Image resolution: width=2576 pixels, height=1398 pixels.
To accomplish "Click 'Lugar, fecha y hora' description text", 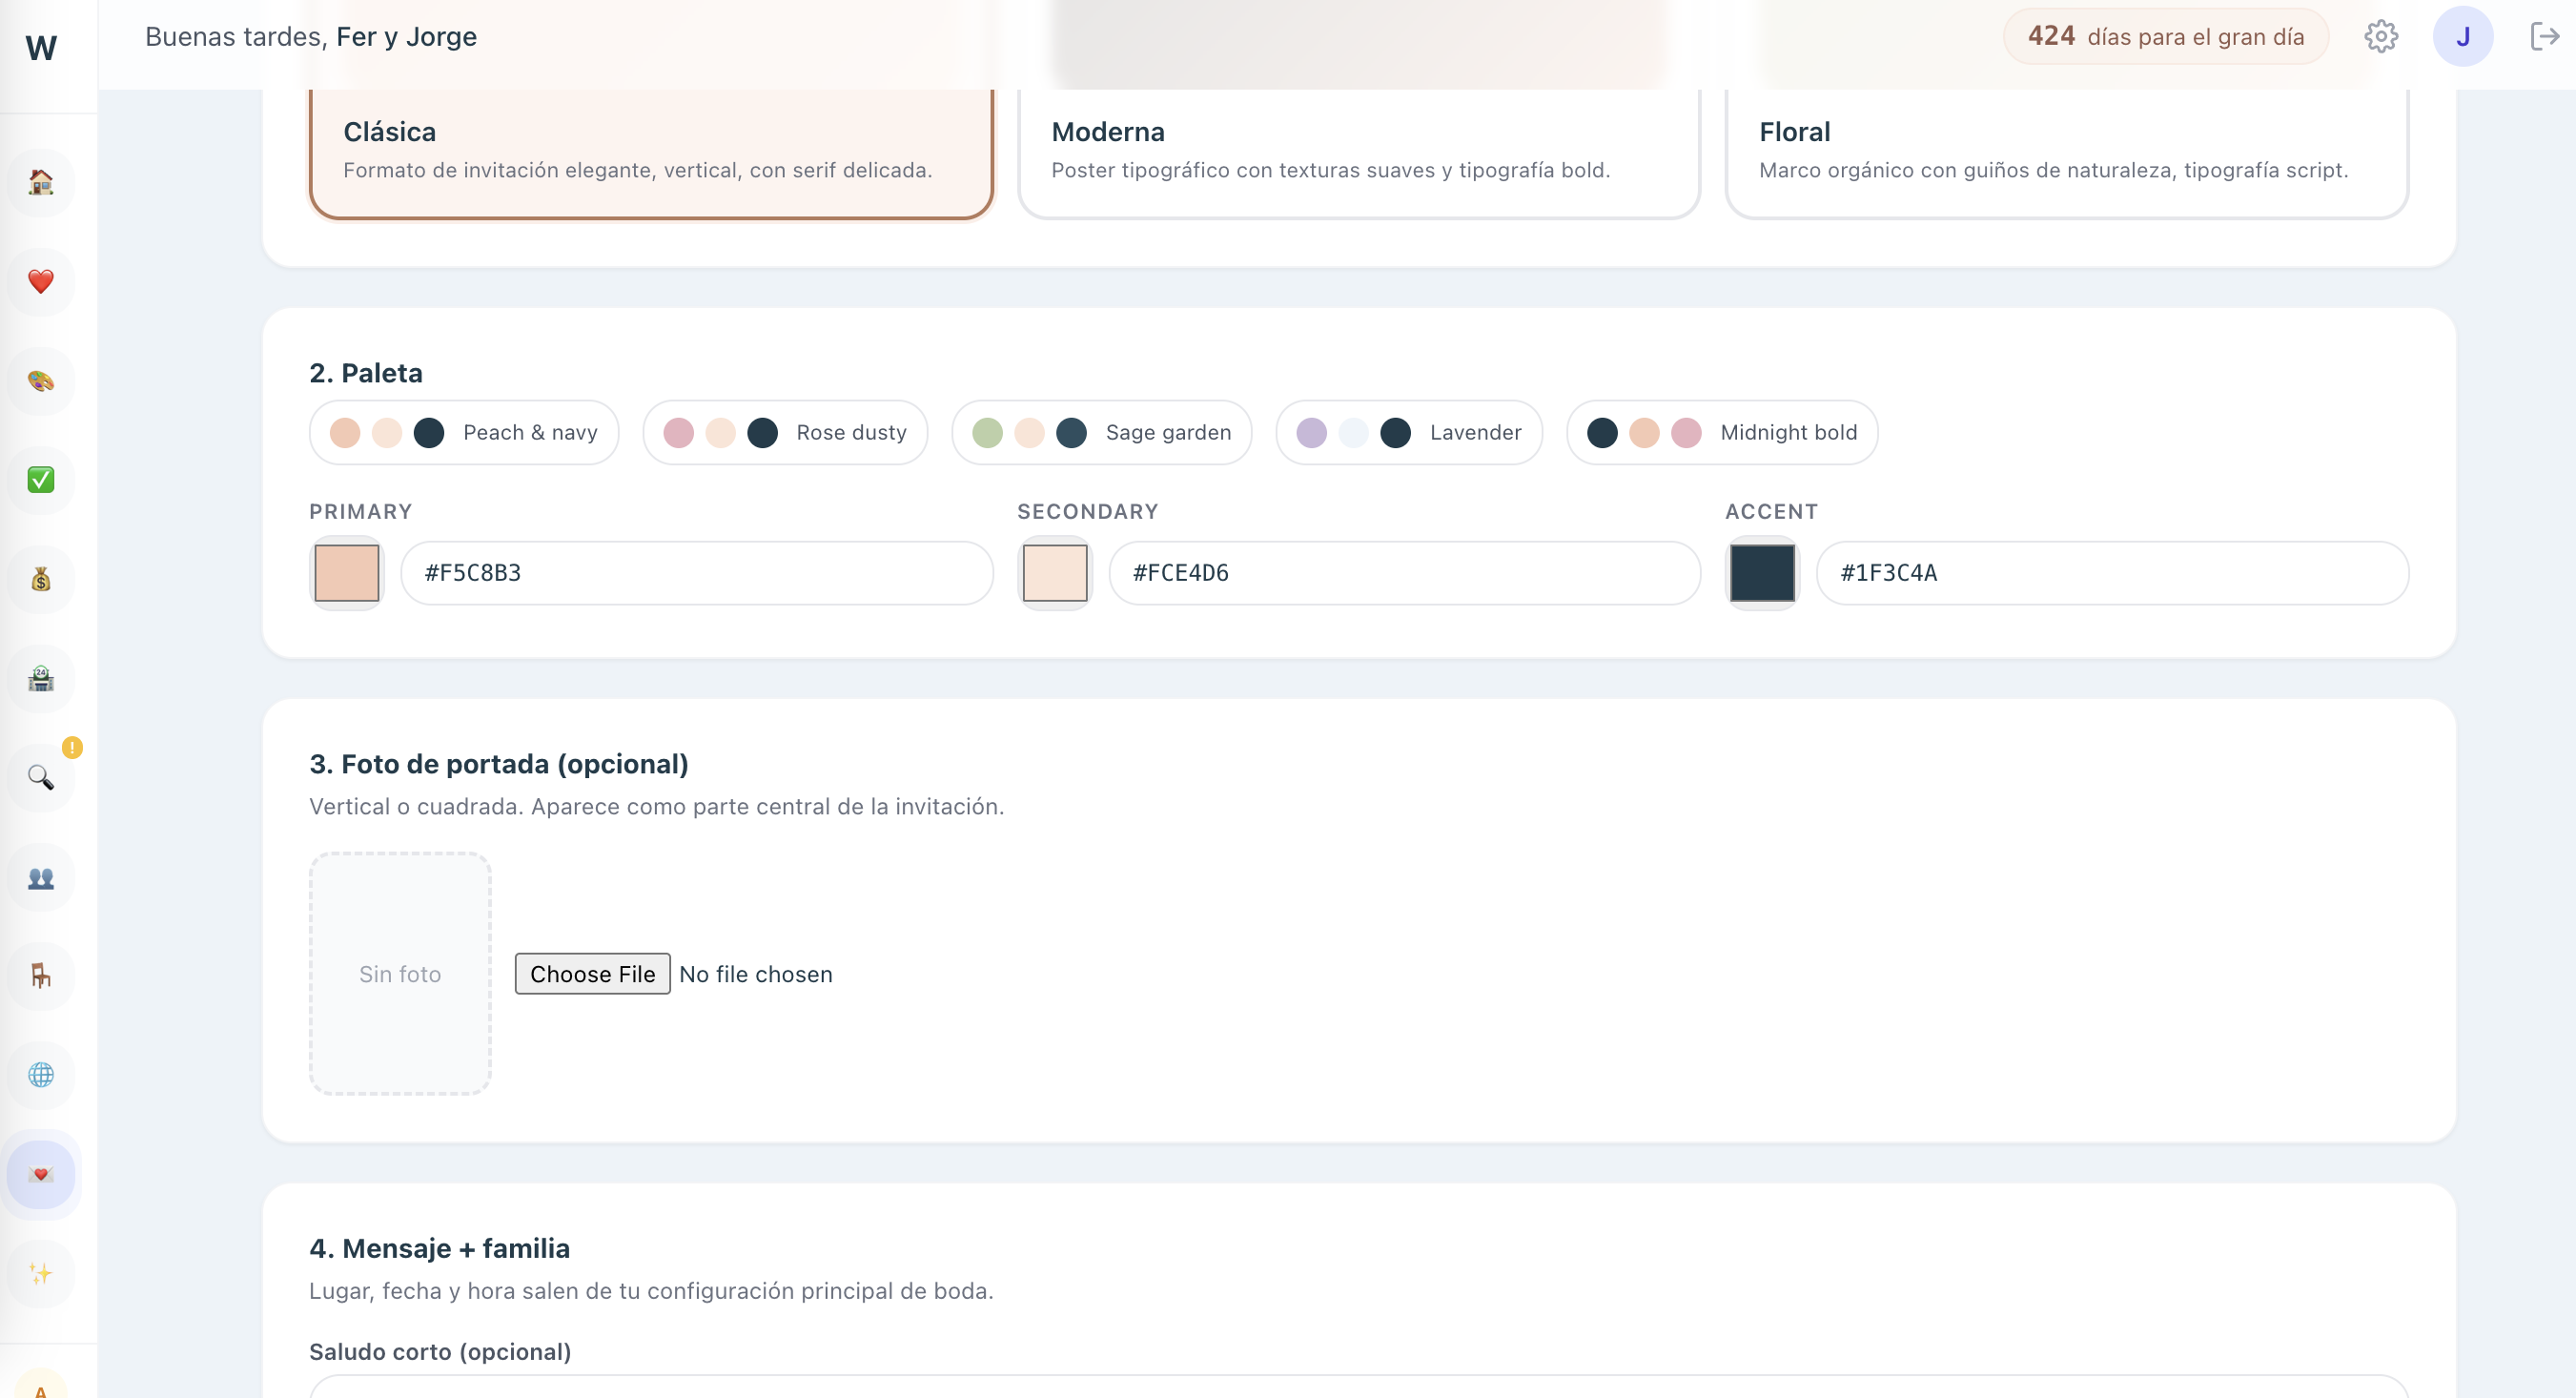I will coord(652,1291).
